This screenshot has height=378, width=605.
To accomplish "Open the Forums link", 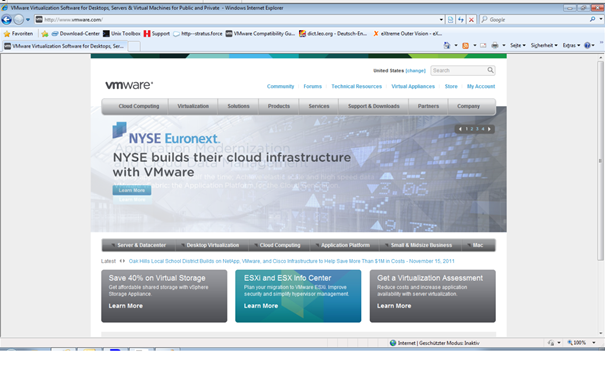I will pyautogui.click(x=313, y=86).
